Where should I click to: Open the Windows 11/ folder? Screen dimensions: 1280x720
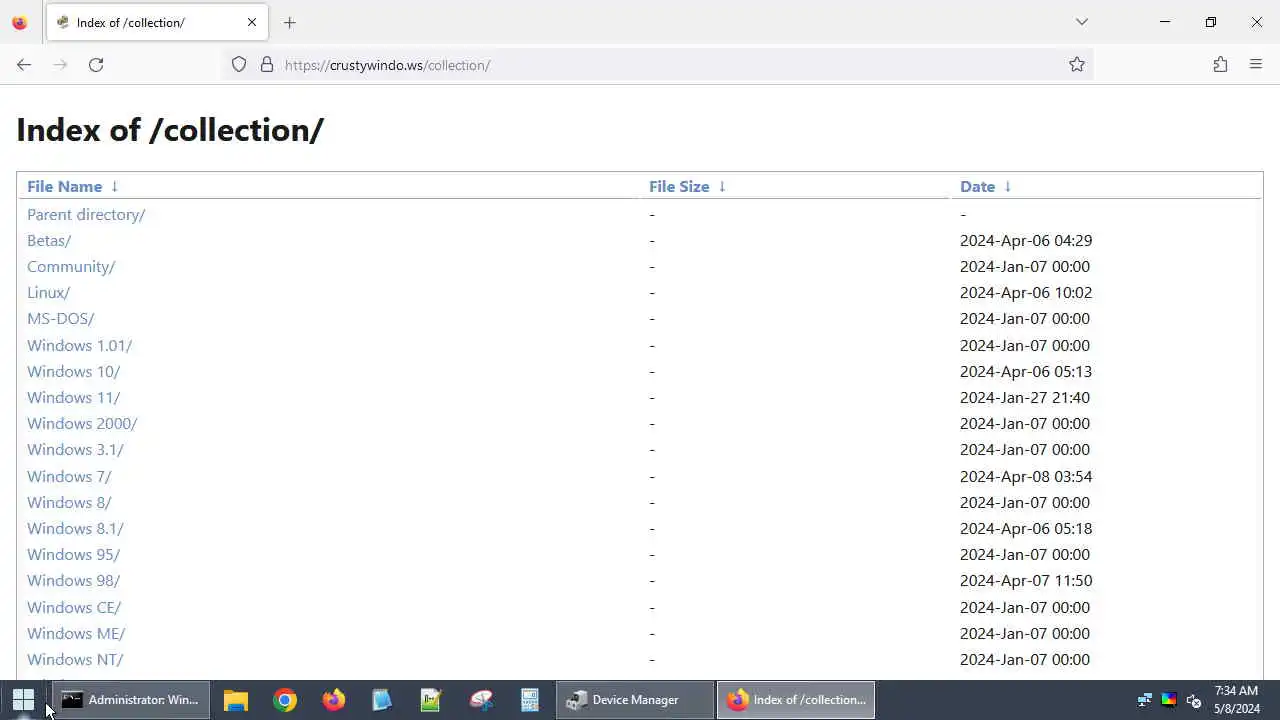tap(73, 398)
